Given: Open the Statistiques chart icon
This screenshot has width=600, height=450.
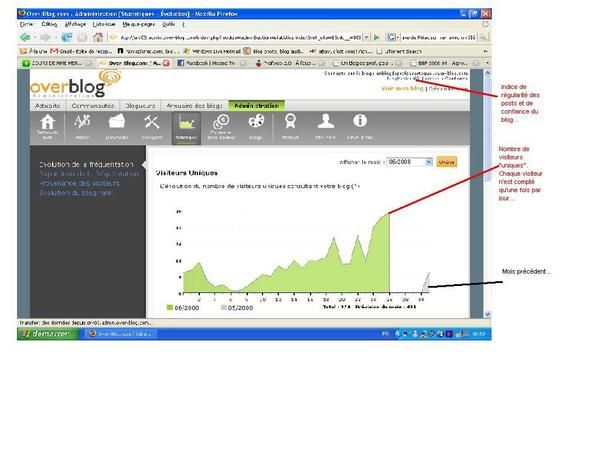Looking at the screenshot, I should pos(186,128).
